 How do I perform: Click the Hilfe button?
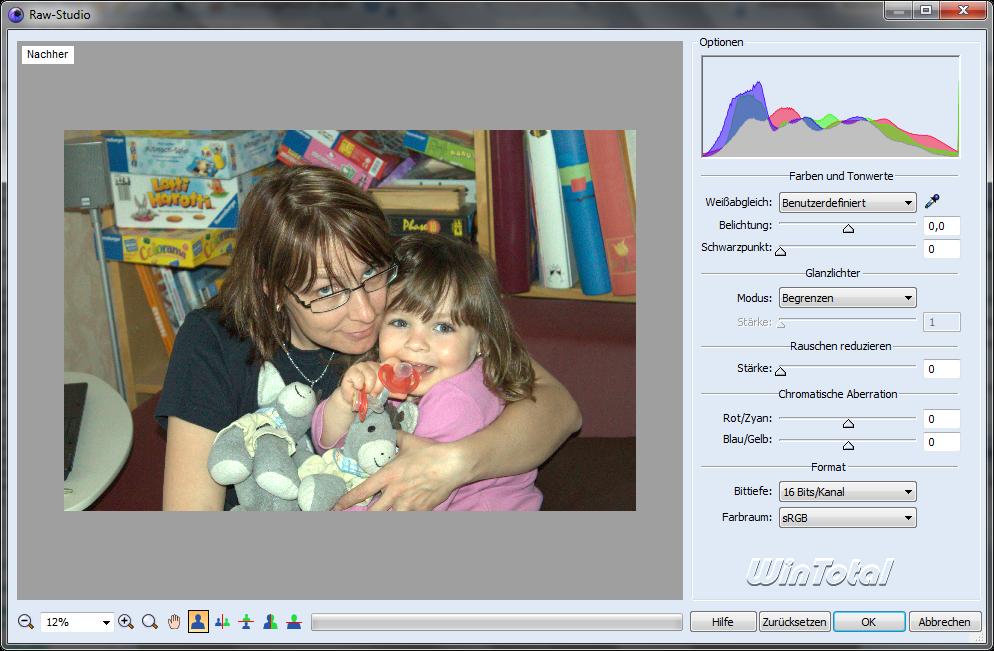coord(723,622)
